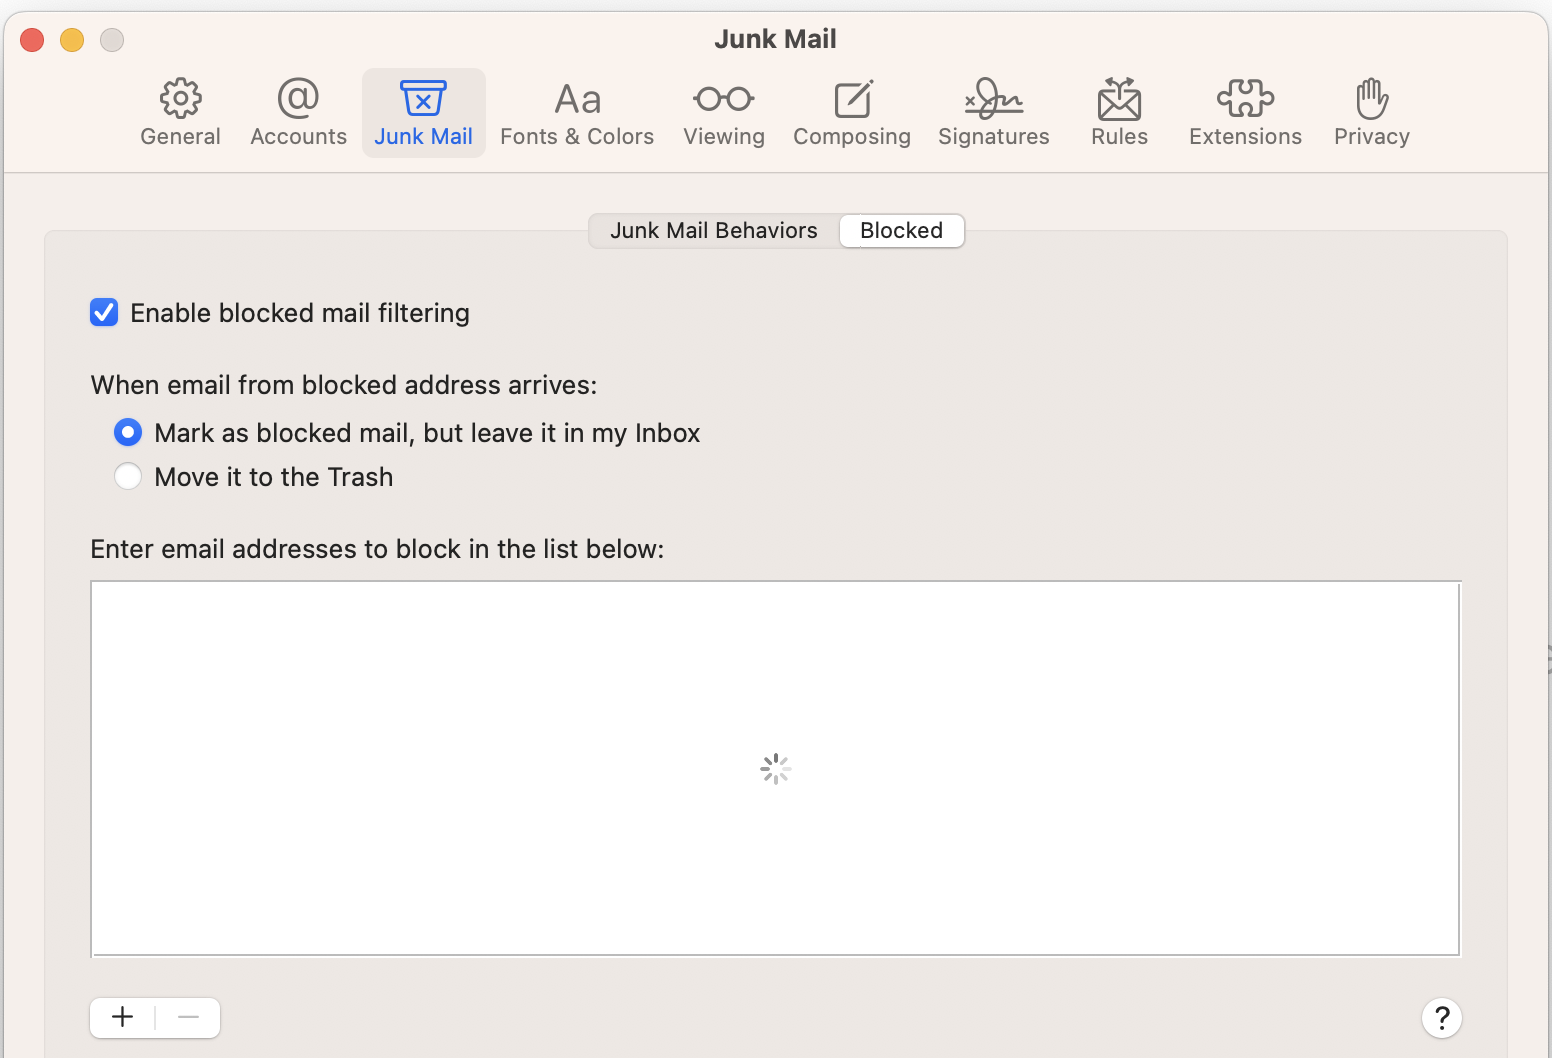
Task: Open the Privacy preferences pane
Action: tap(1371, 112)
